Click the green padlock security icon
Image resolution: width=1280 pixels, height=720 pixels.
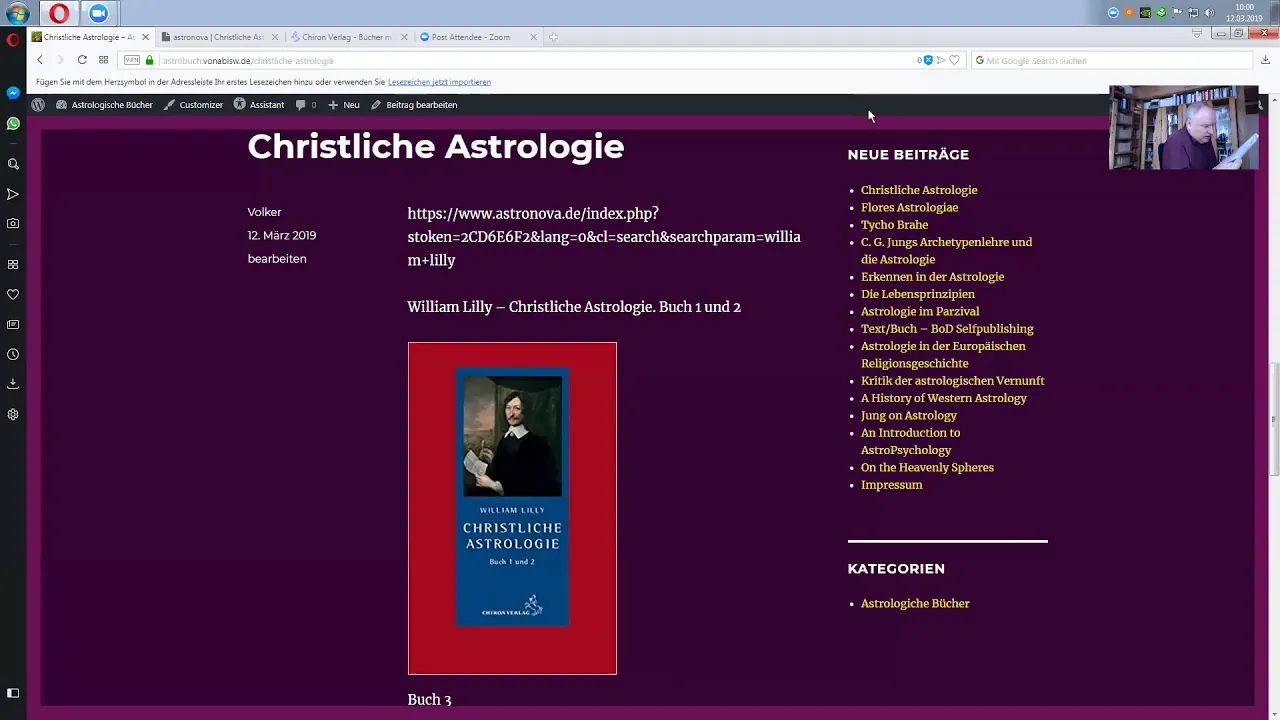[x=150, y=60]
